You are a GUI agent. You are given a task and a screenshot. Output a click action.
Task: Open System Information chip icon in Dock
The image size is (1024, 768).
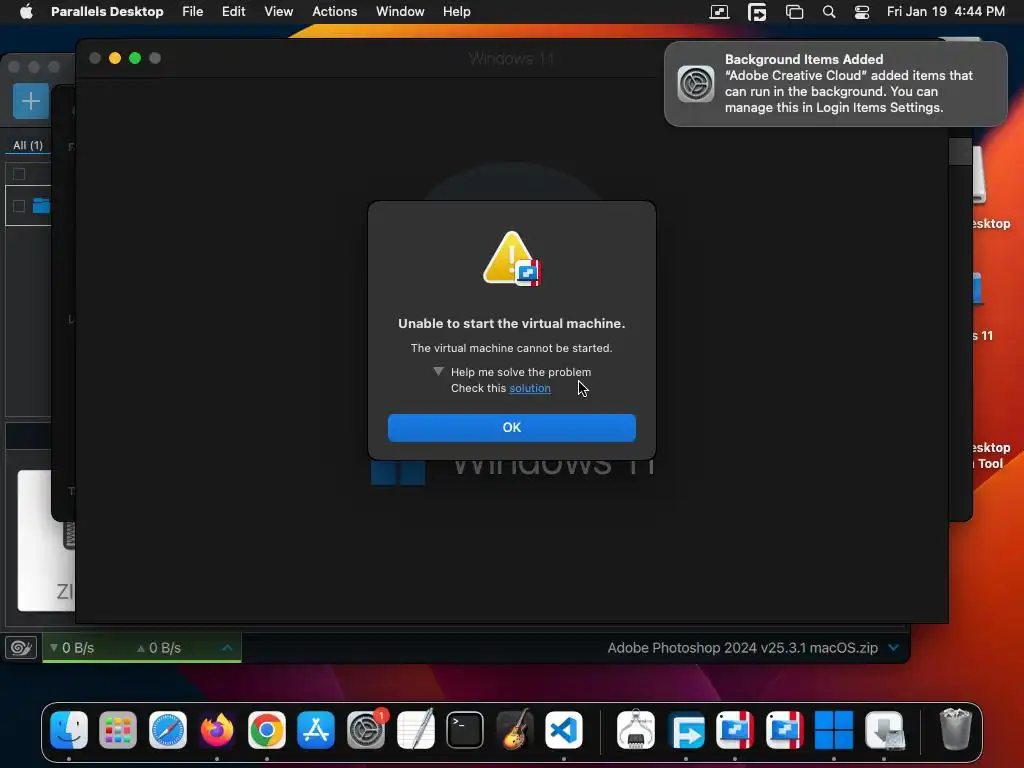point(636,729)
